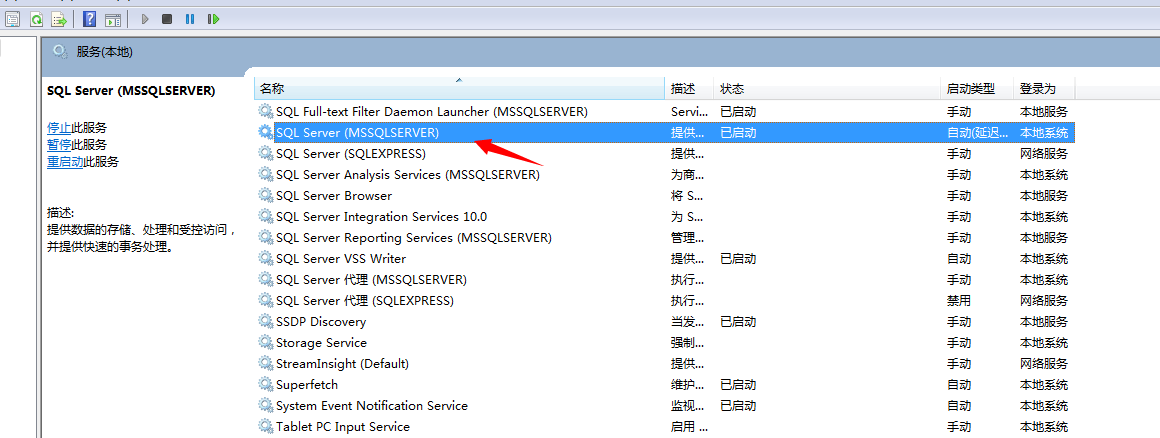
Task: Click the Restart Service toolbar icon
Action: 213,19
